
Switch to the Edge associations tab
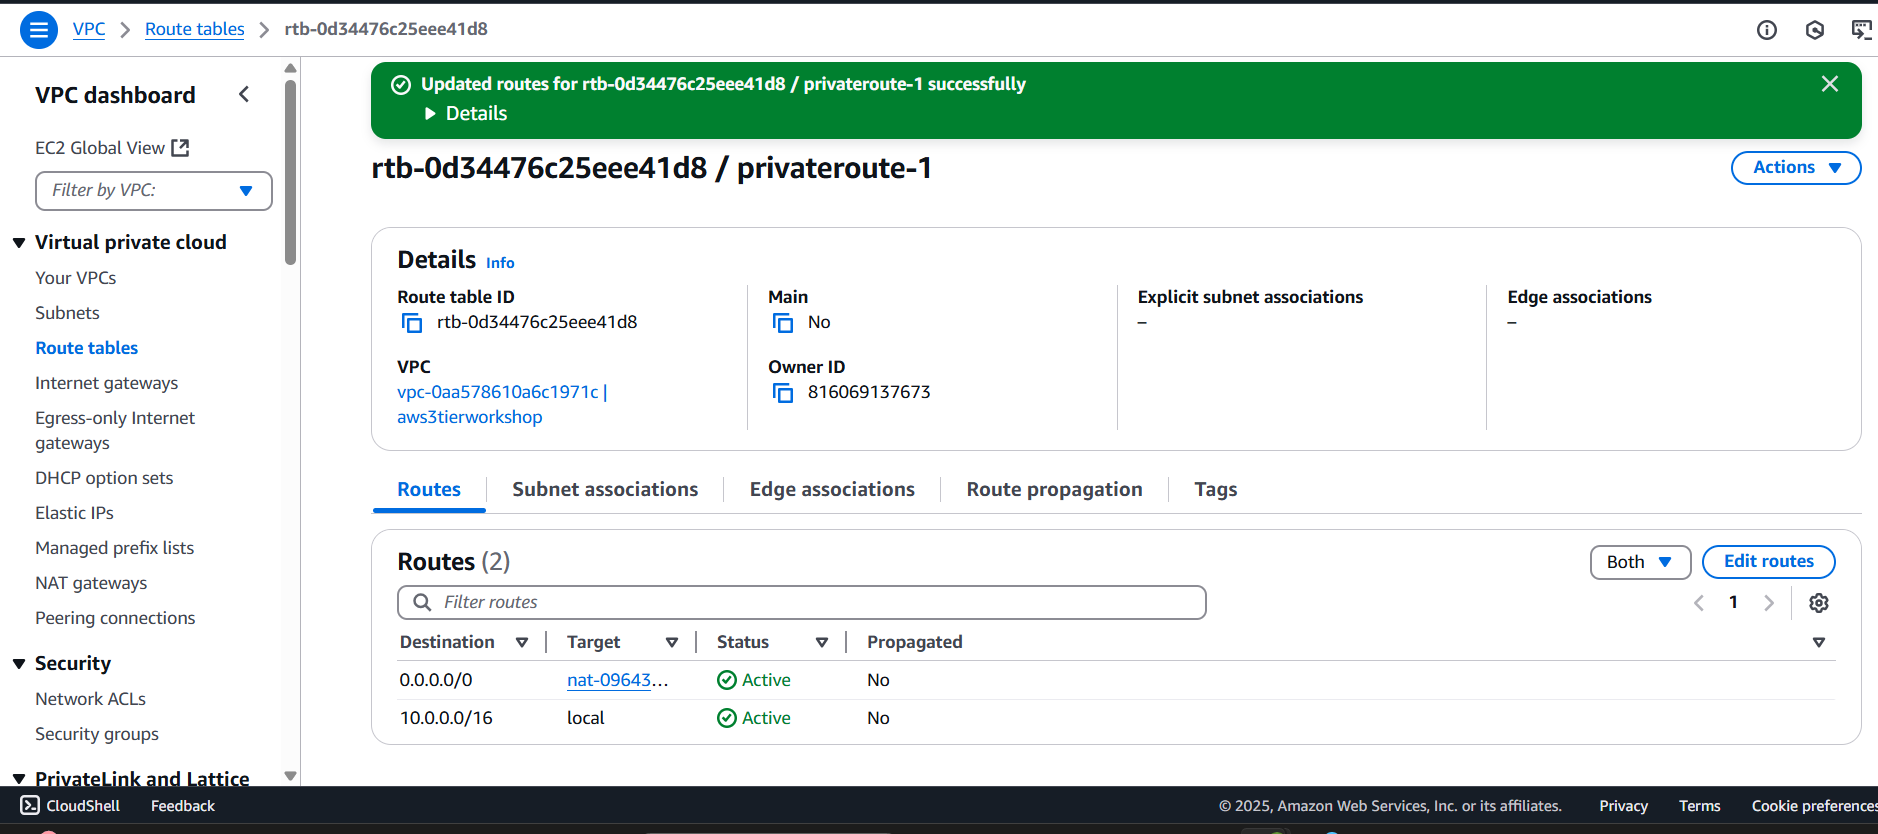pyautogui.click(x=832, y=489)
